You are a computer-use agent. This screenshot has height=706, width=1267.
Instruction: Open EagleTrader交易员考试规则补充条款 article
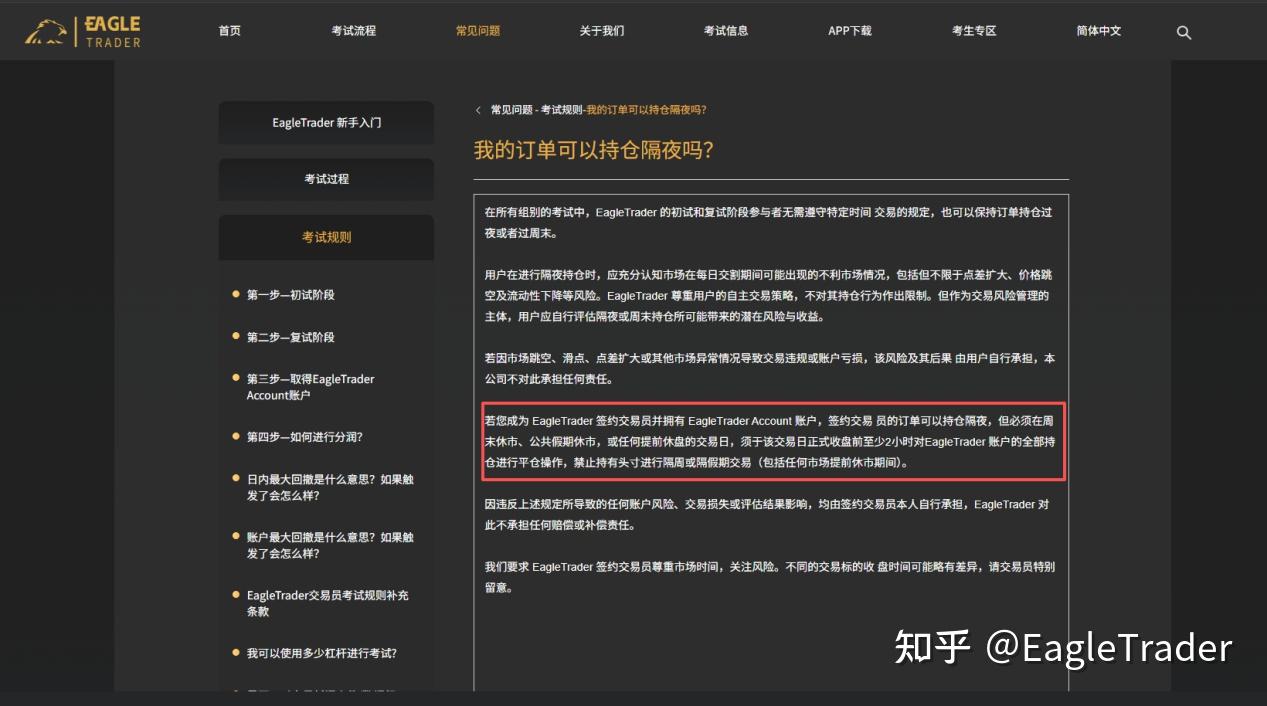(x=328, y=603)
